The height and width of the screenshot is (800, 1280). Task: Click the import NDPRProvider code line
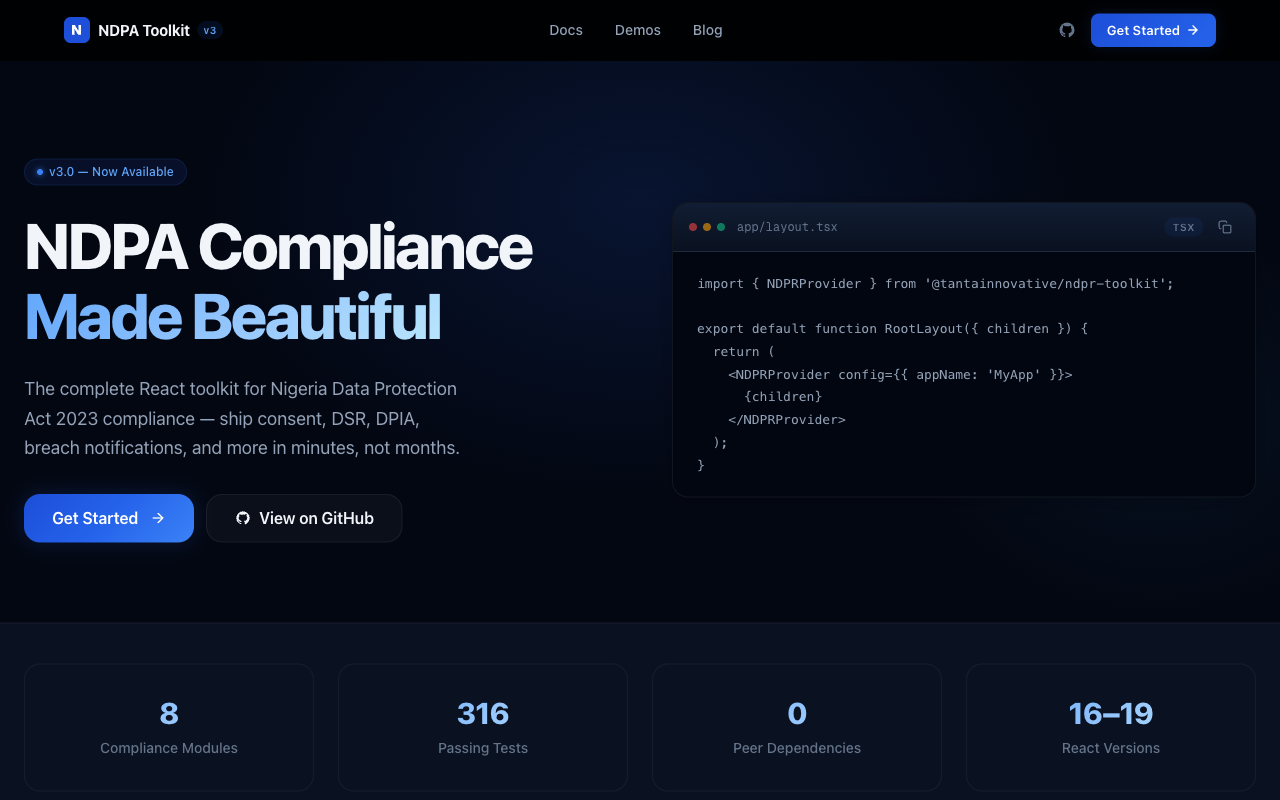[935, 284]
